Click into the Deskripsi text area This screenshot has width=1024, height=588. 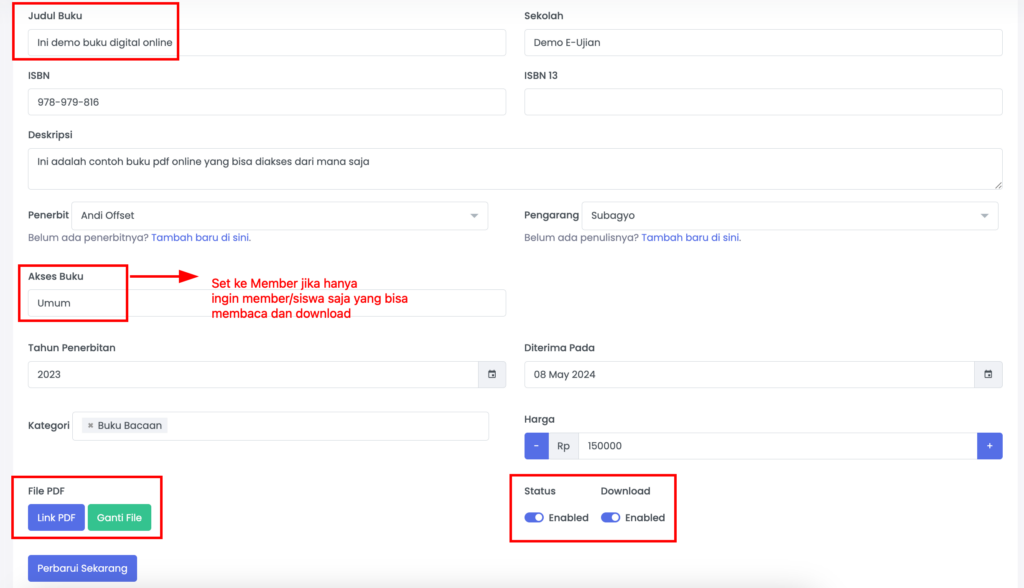(x=515, y=169)
